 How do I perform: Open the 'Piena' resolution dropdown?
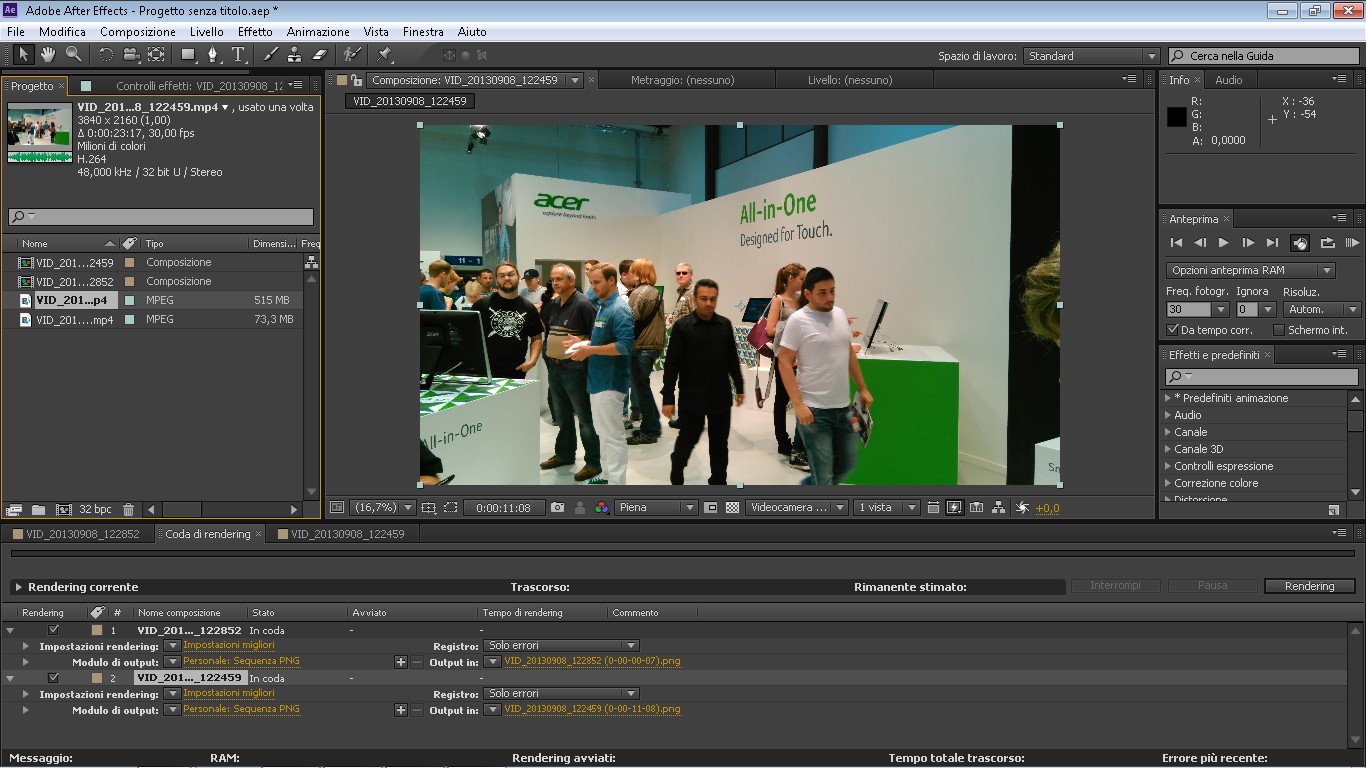656,508
